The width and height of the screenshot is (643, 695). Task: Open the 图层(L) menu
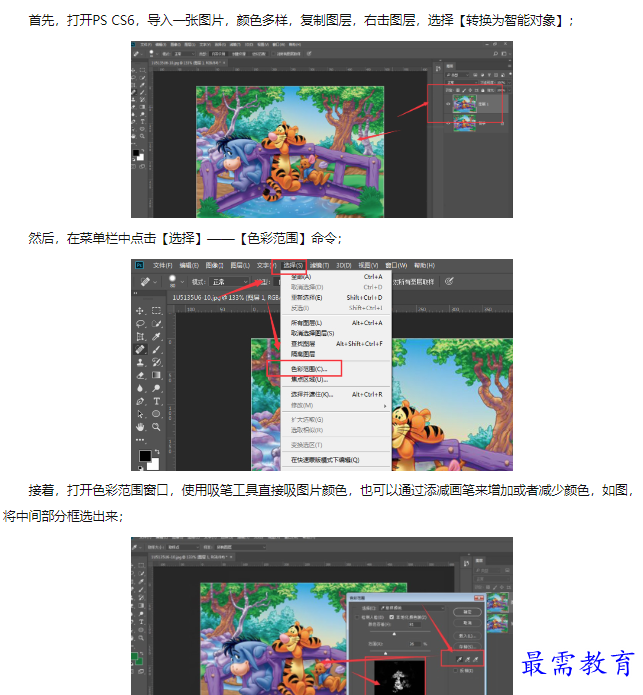coord(240,265)
